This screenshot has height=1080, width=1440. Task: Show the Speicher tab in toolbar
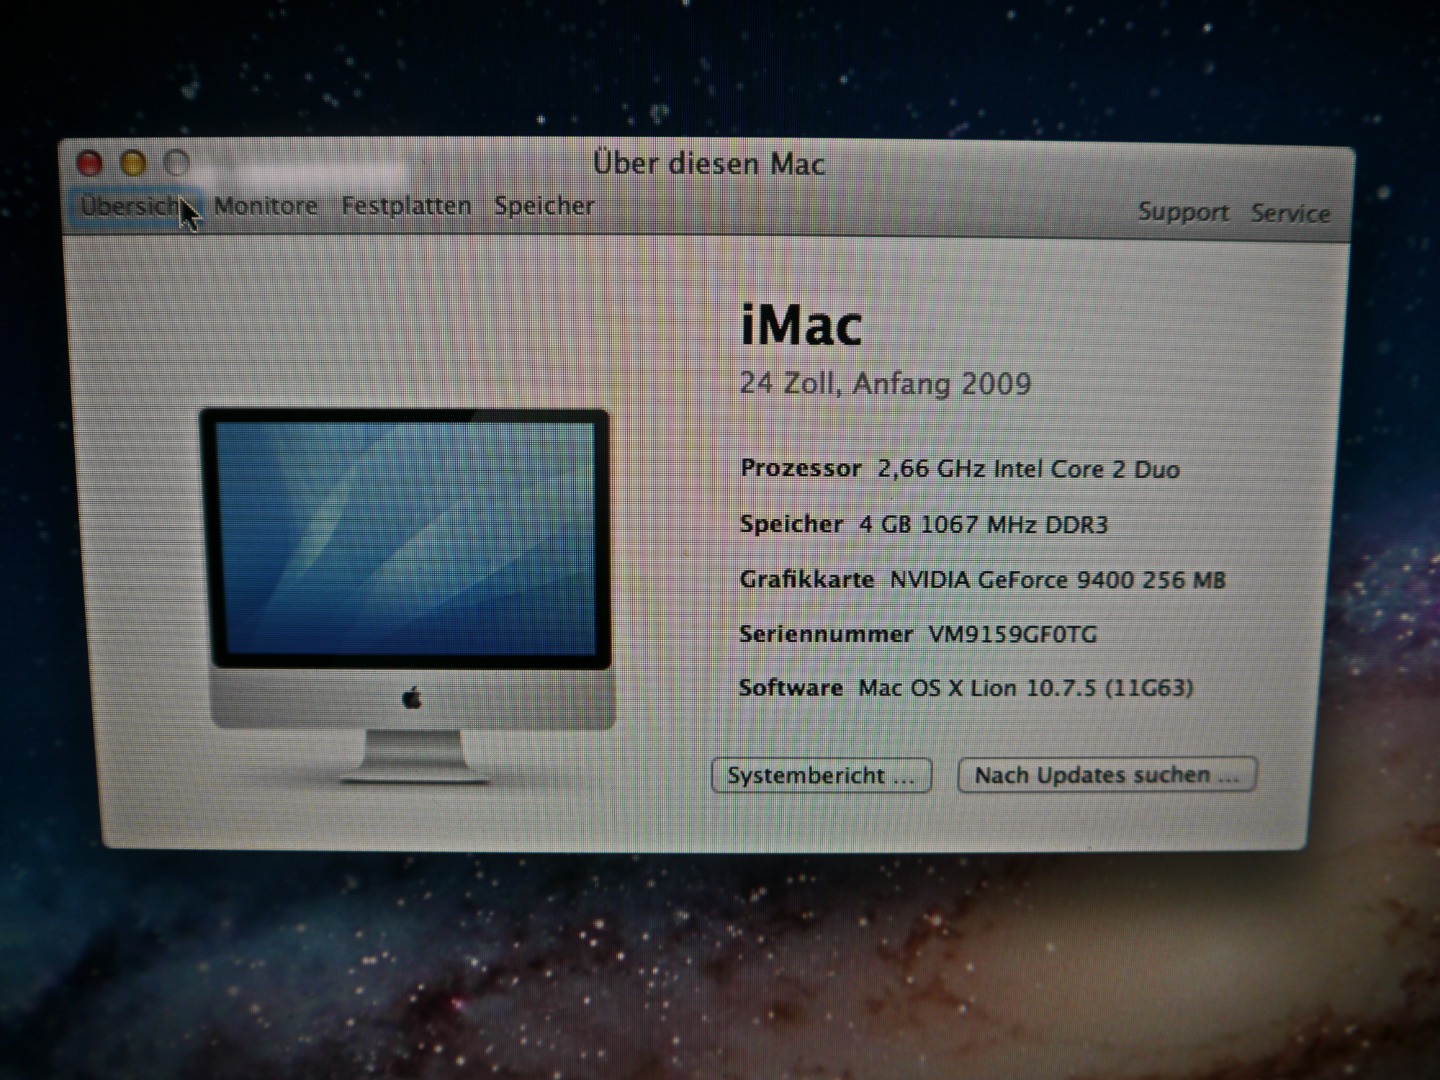point(544,206)
